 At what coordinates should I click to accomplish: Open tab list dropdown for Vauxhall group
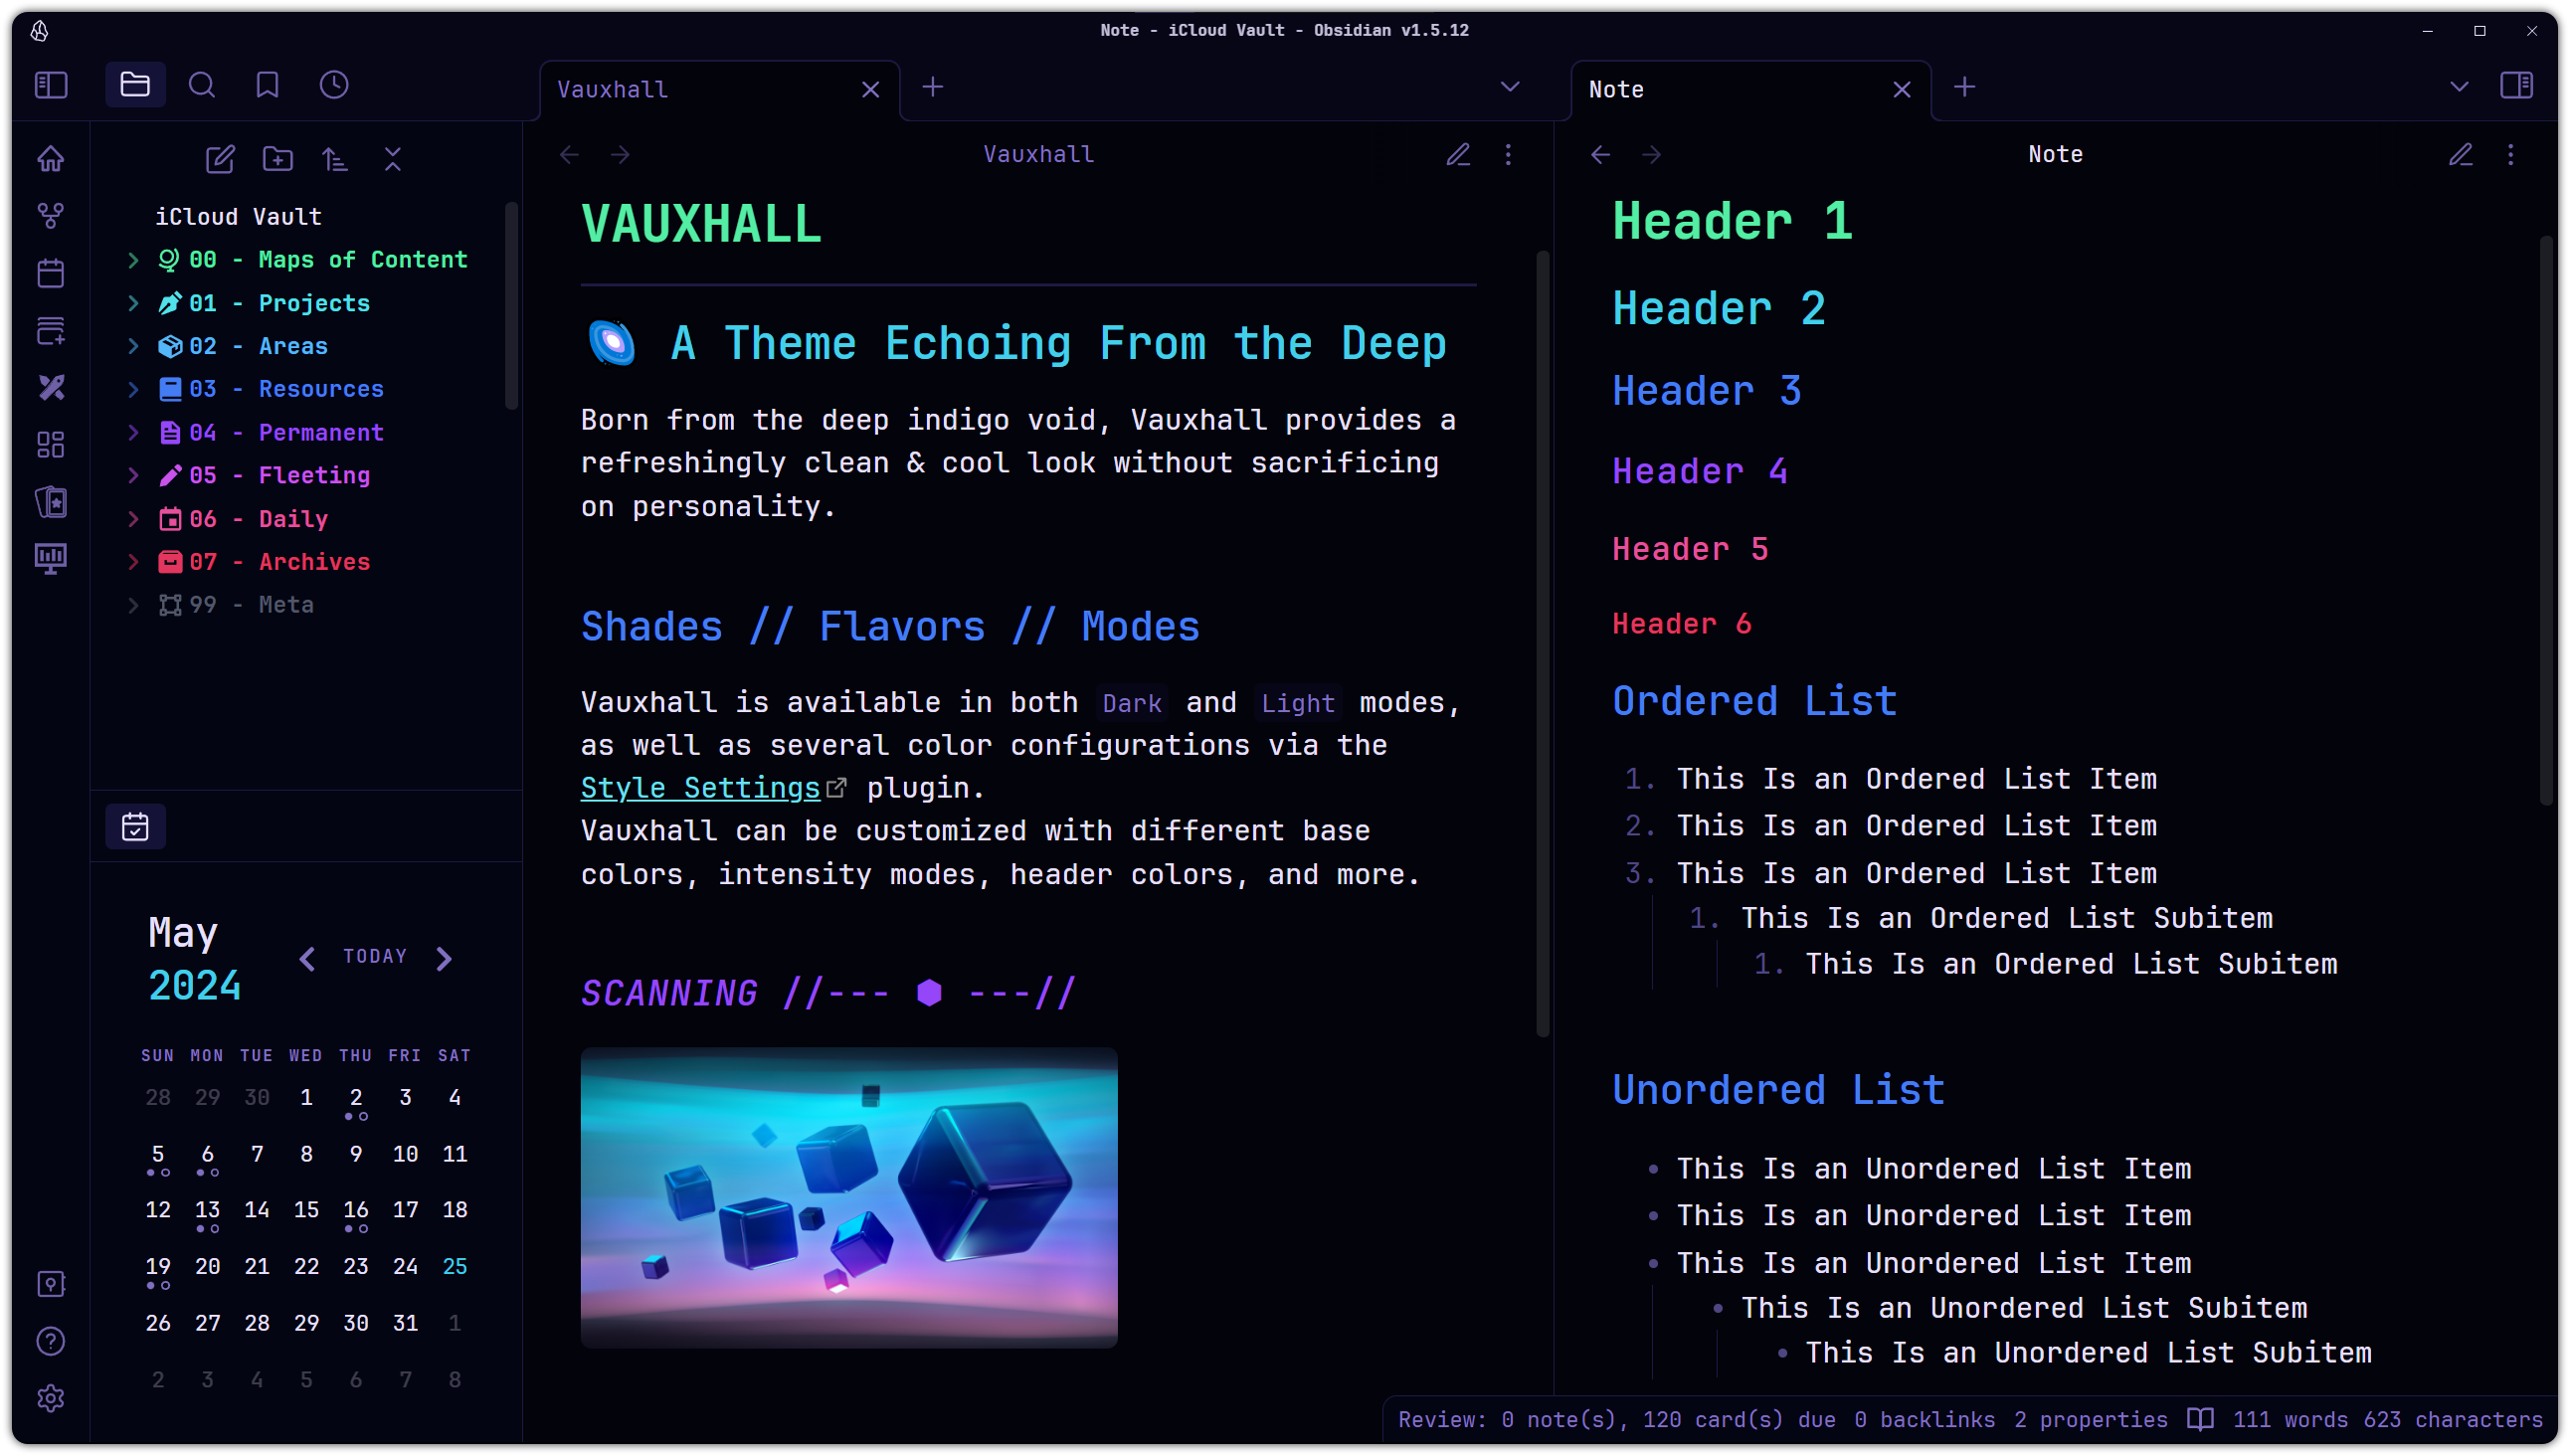pyautogui.click(x=1510, y=87)
